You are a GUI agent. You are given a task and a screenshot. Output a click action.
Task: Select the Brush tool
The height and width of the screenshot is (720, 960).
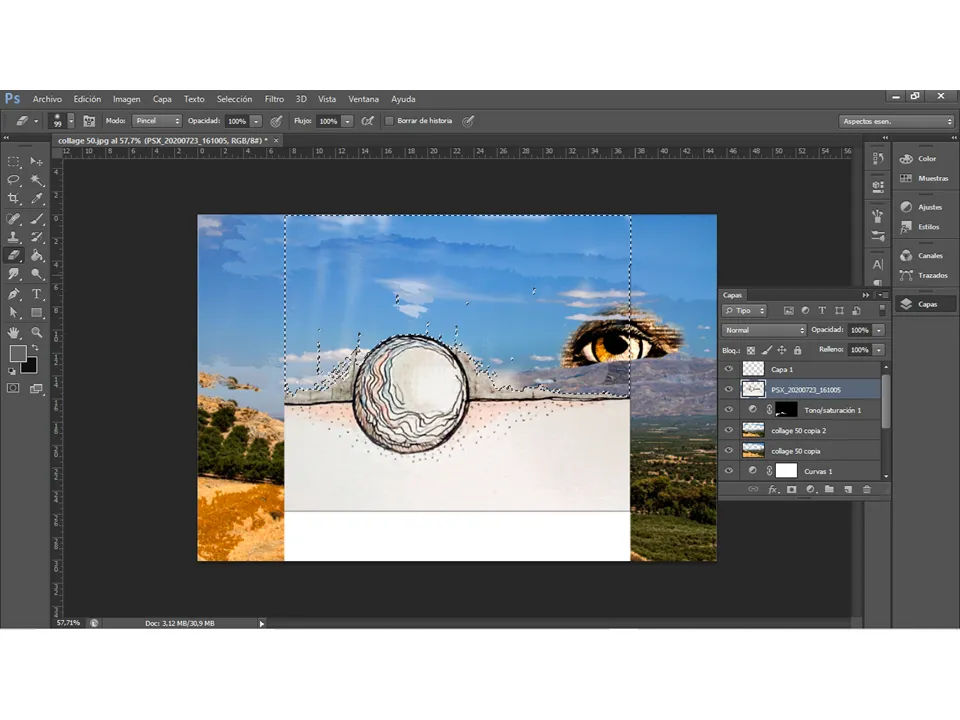click(37, 219)
